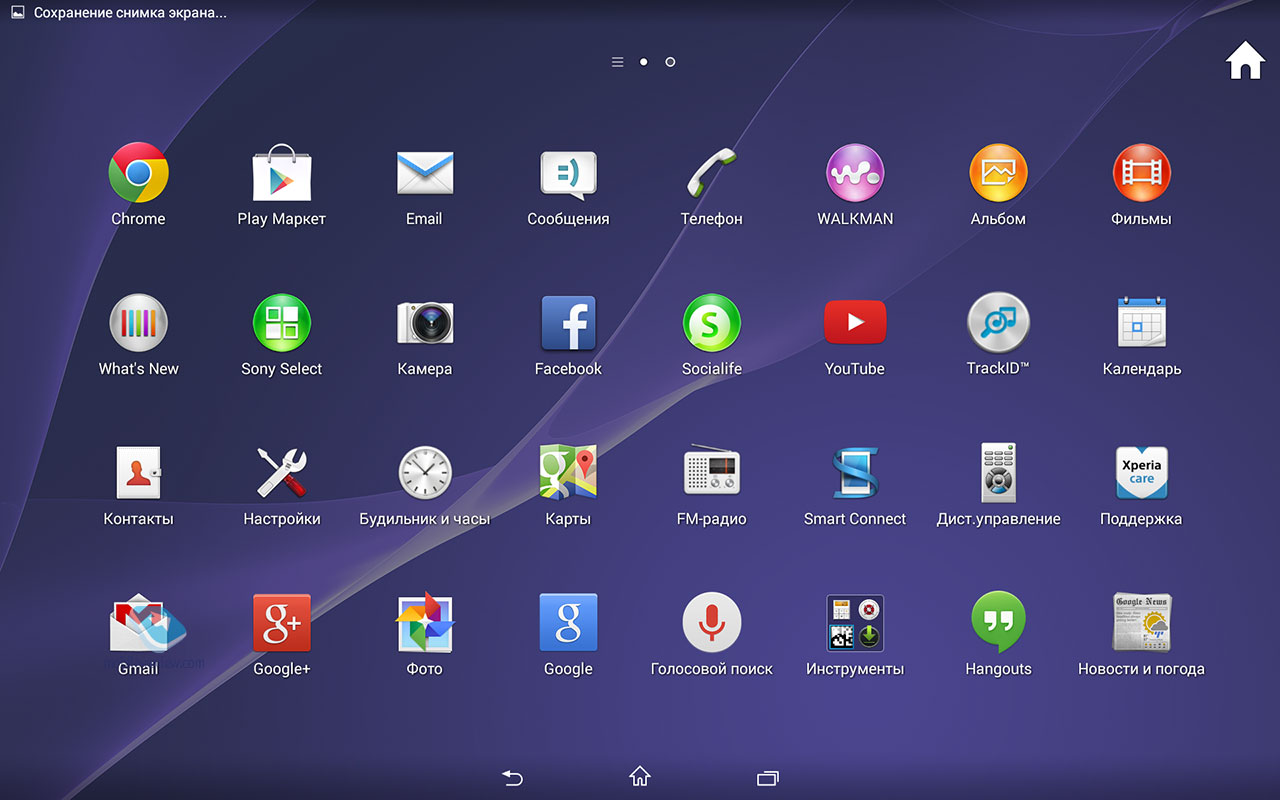Tap the Home navigation bar button
This screenshot has height=800, width=1280.
coord(640,776)
